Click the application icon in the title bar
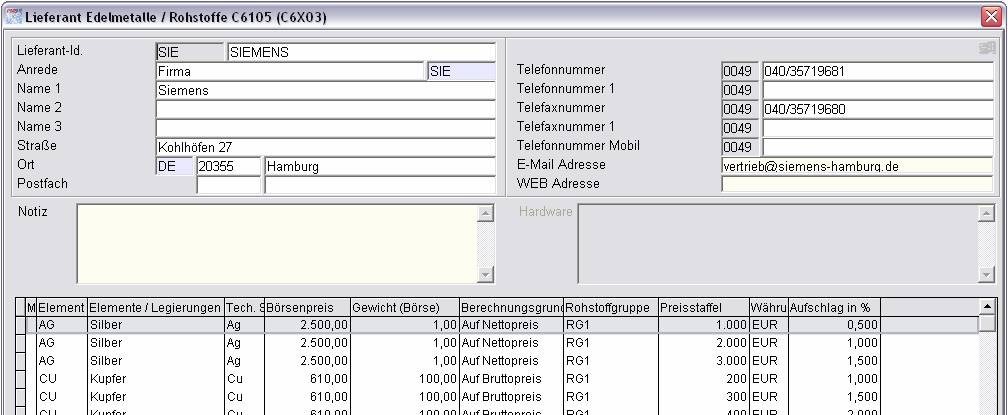This screenshot has width=1008, height=415. 13,18
